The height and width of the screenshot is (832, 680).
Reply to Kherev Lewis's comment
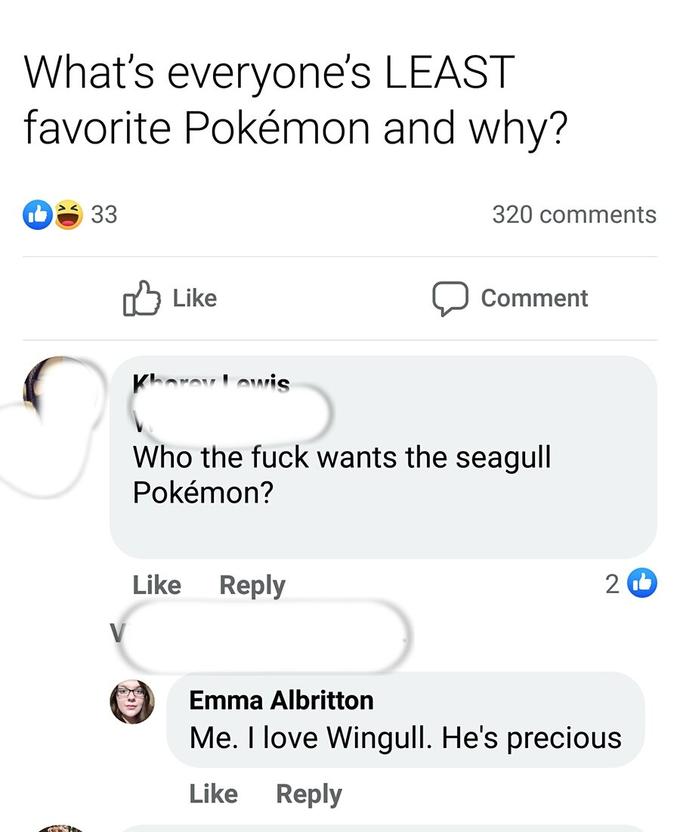click(x=252, y=585)
